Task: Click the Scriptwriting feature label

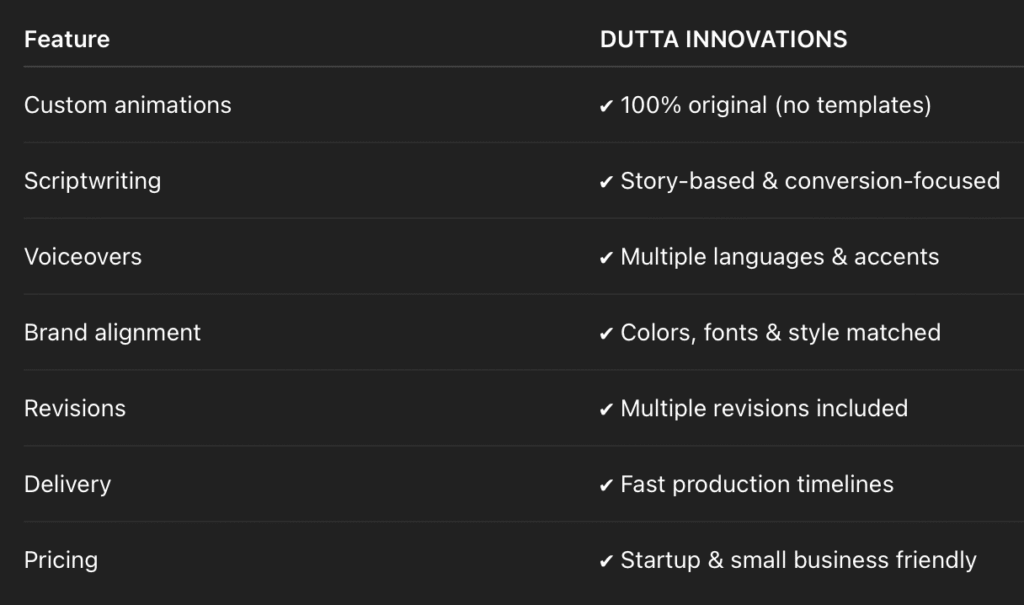Action: point(92,181)
